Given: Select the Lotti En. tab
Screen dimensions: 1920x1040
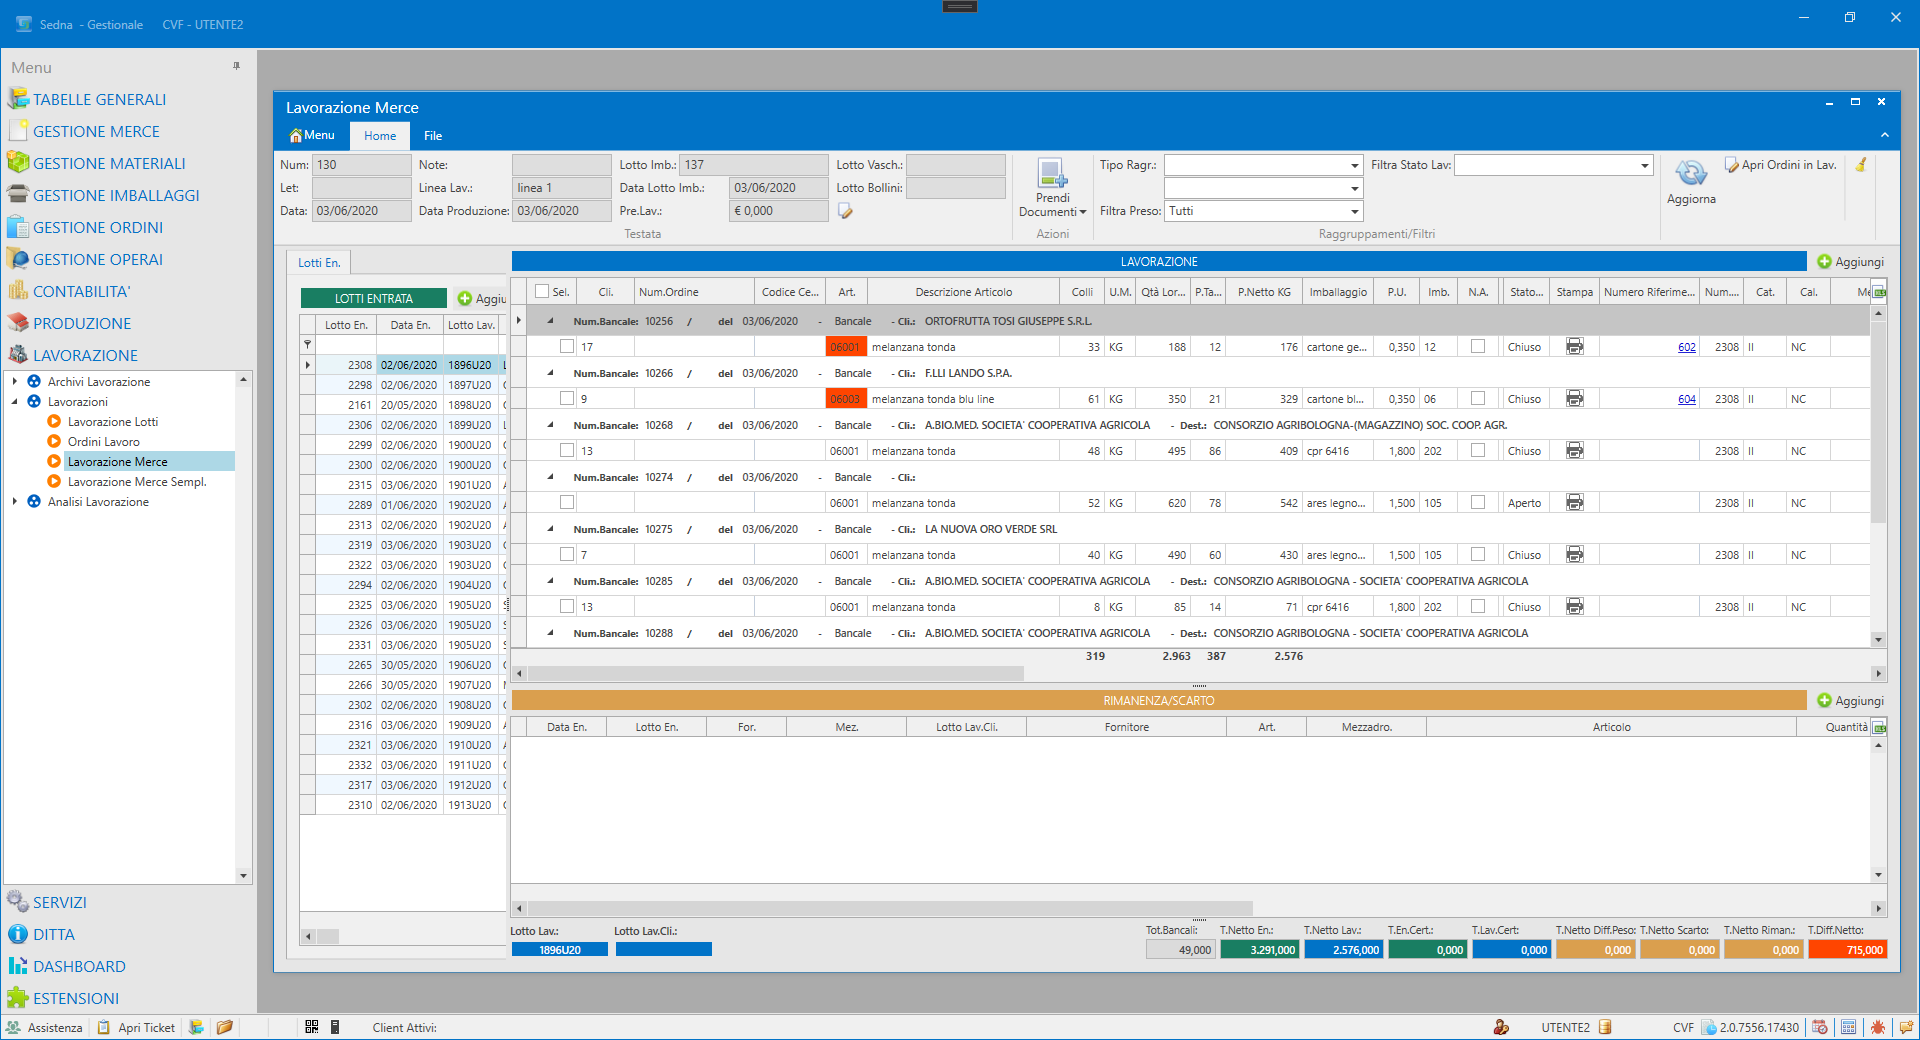Looking at the screenshot, I should 319,262.
